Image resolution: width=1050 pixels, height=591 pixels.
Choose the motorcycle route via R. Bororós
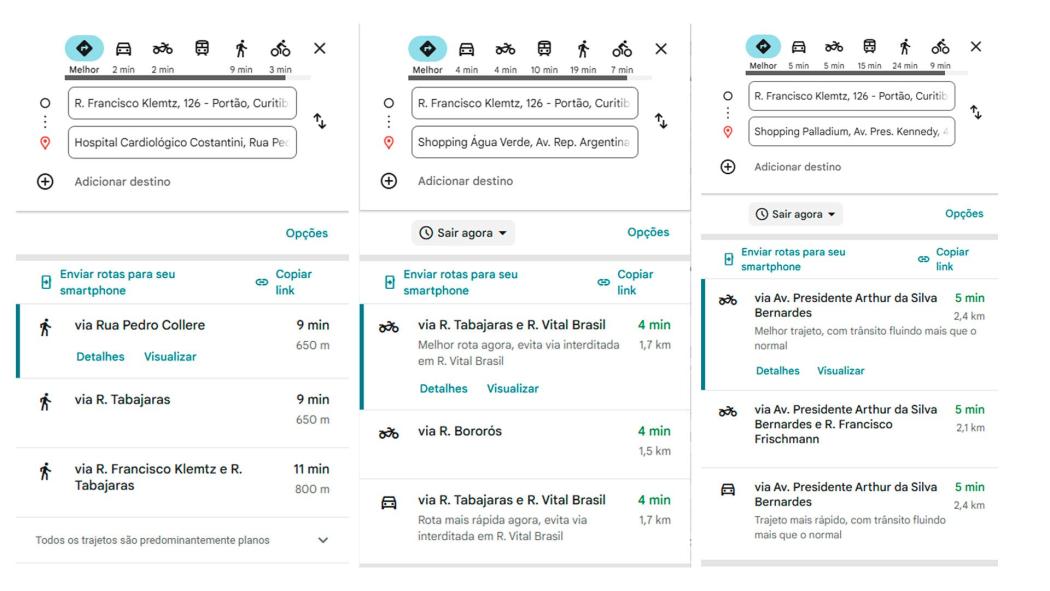[x=460, y=432]
